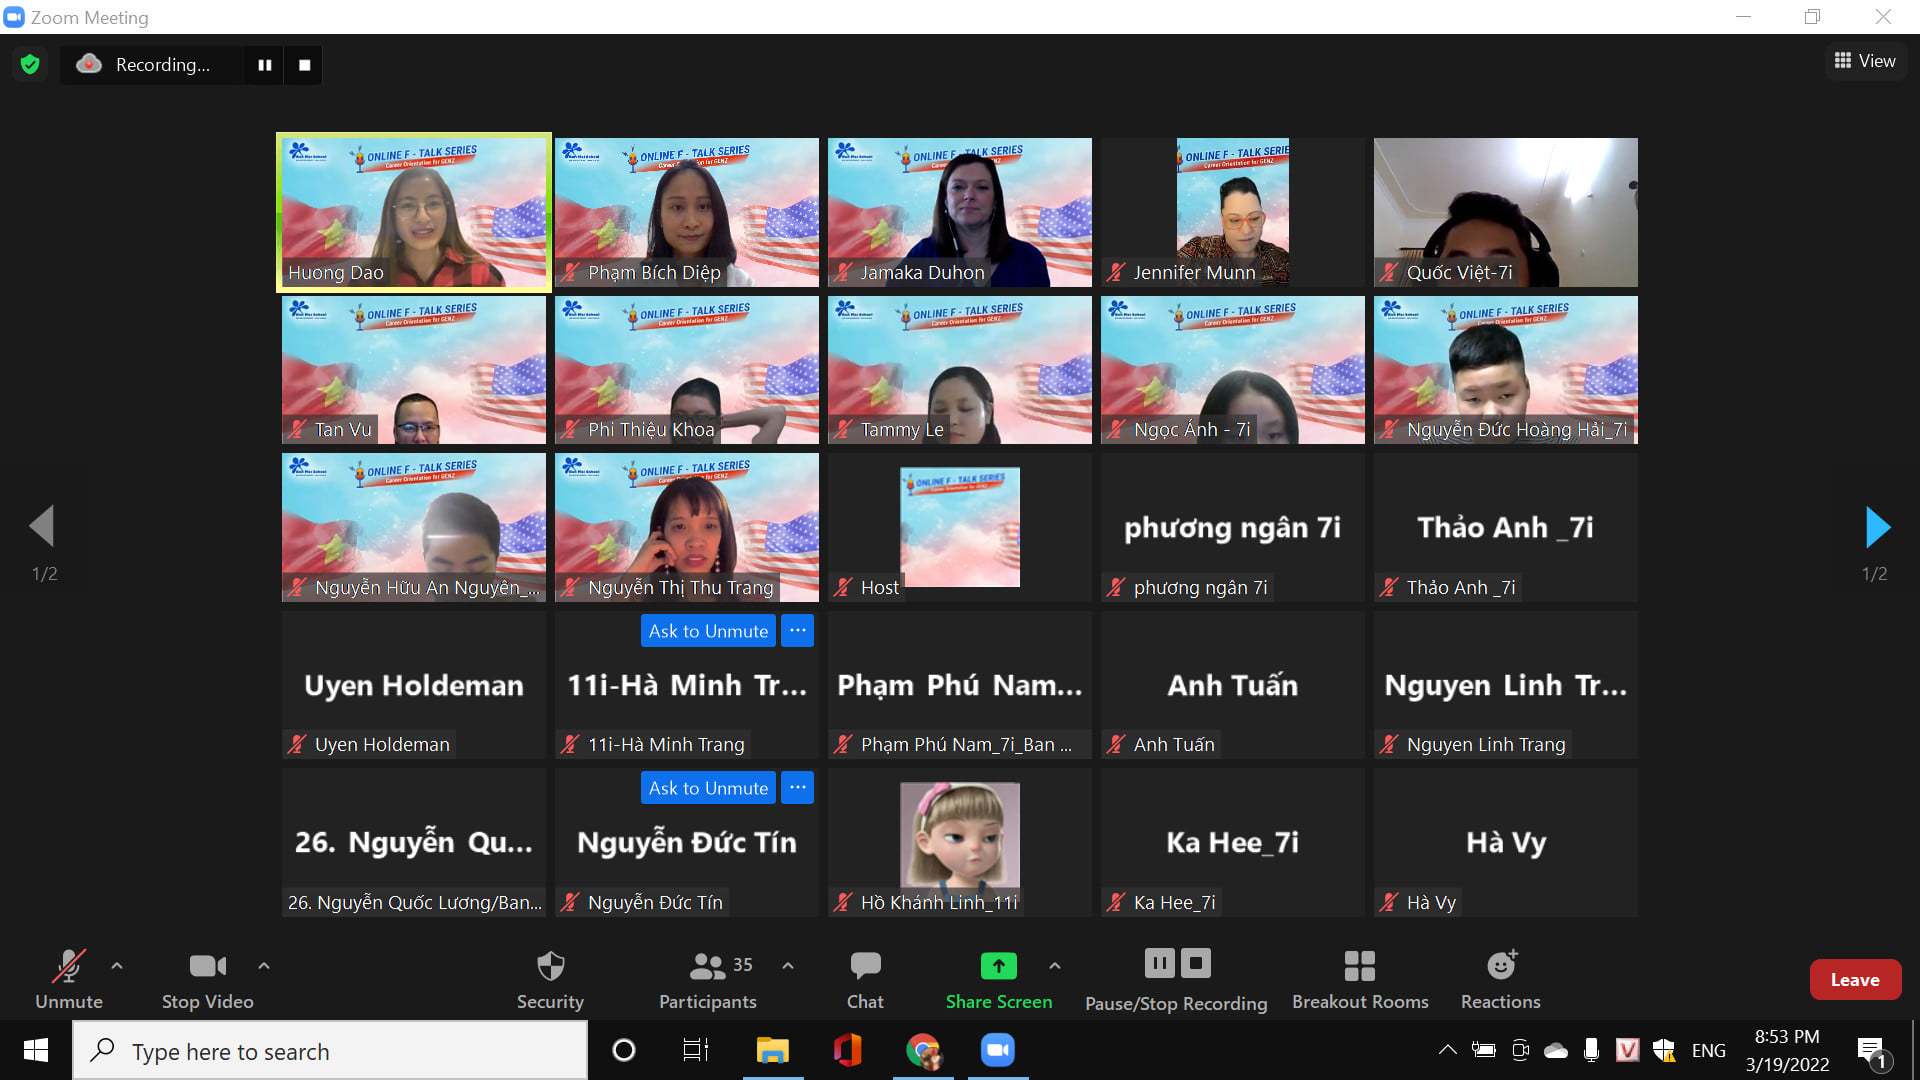
Task: Unmute the microphone
Action: [x=68, y=966]
